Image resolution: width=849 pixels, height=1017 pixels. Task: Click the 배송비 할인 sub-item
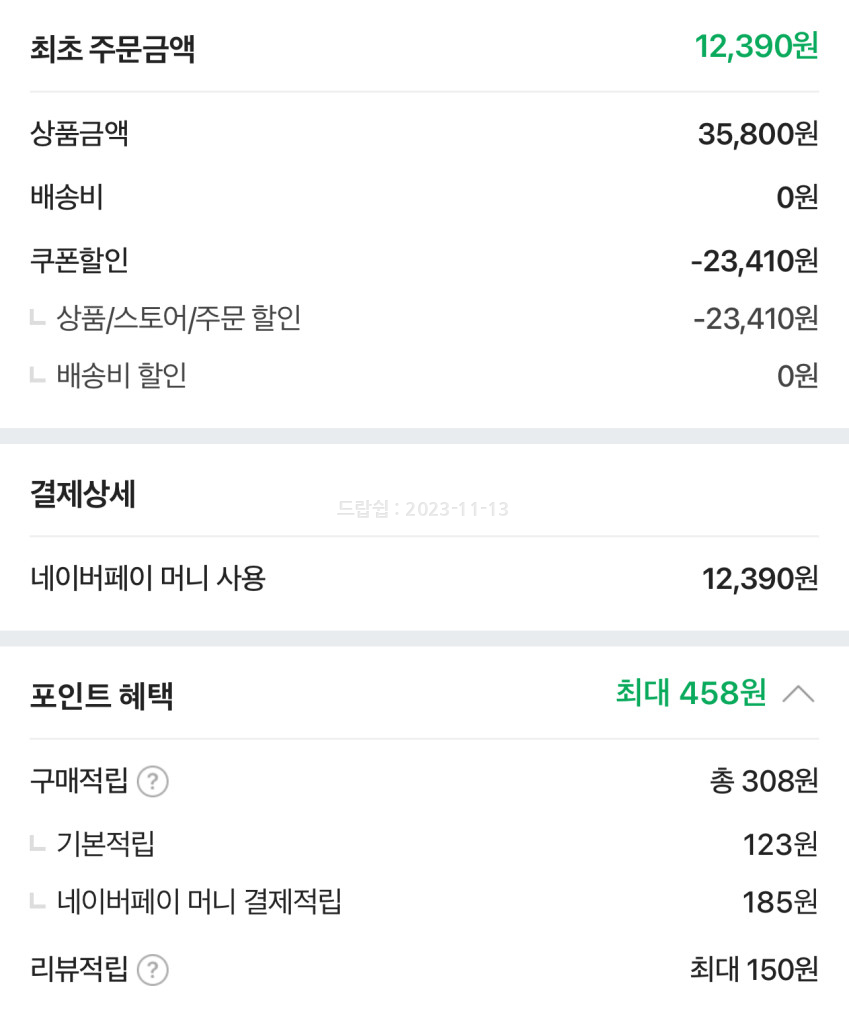point(121,376)
